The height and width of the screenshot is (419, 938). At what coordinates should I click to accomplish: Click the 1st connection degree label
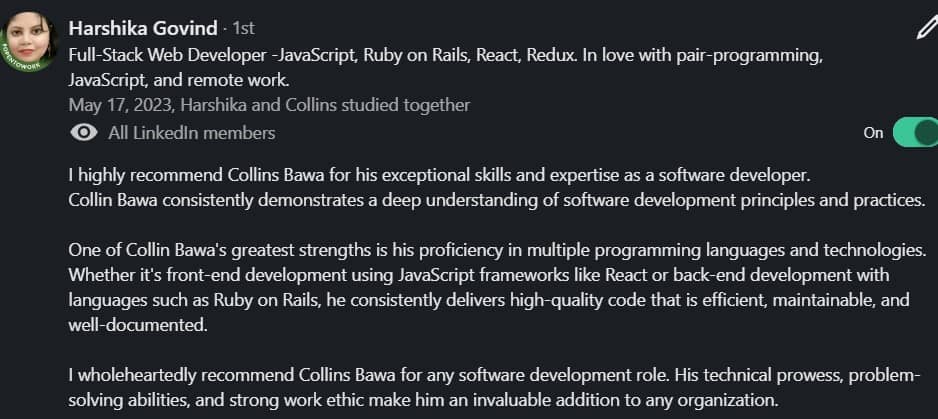pyautogui.click(x=243, y=28)
